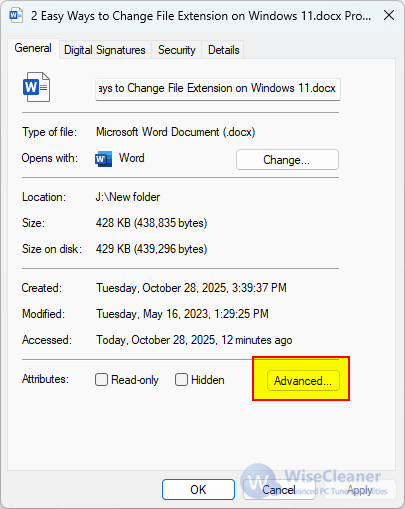
Task: Click the size value '428 KB (438,835 bytes)'
Action: tap(151, 223)
